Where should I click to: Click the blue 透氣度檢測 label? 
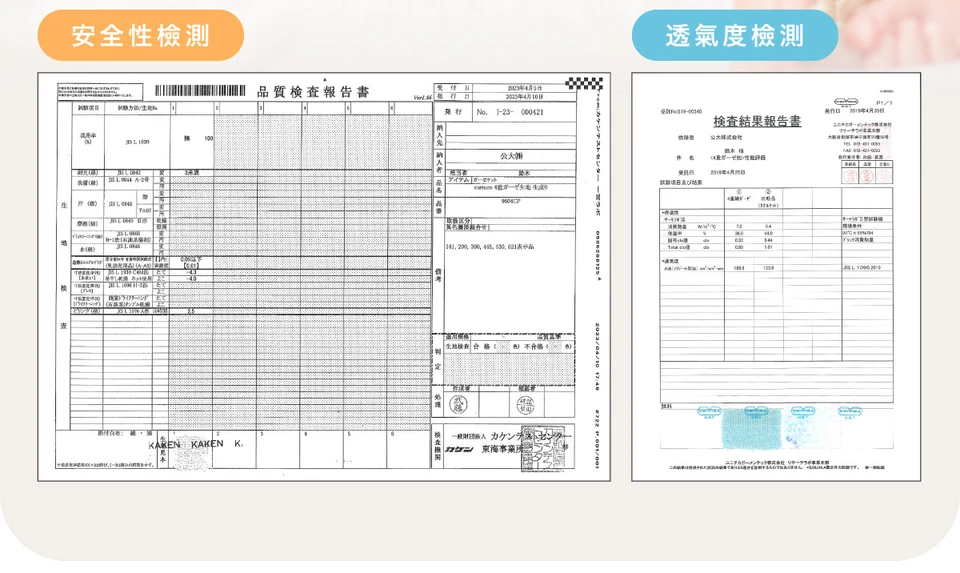click(735, 36)
